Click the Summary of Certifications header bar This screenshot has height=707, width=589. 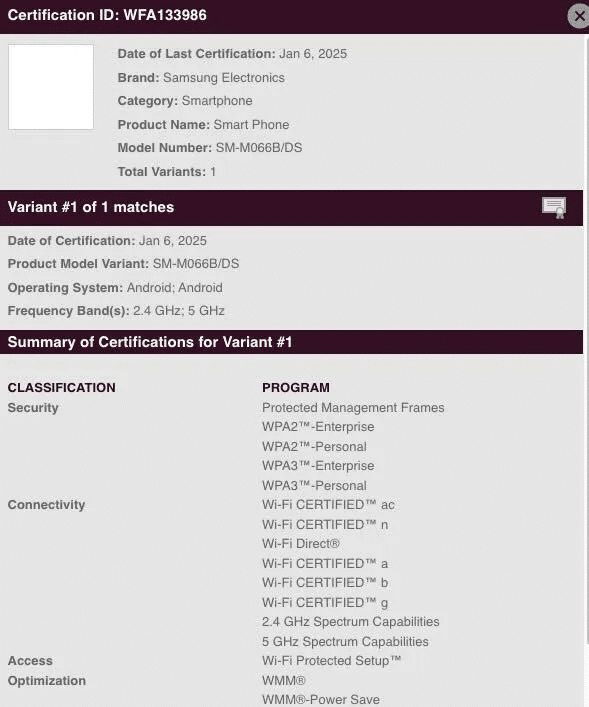pos(291,342)
